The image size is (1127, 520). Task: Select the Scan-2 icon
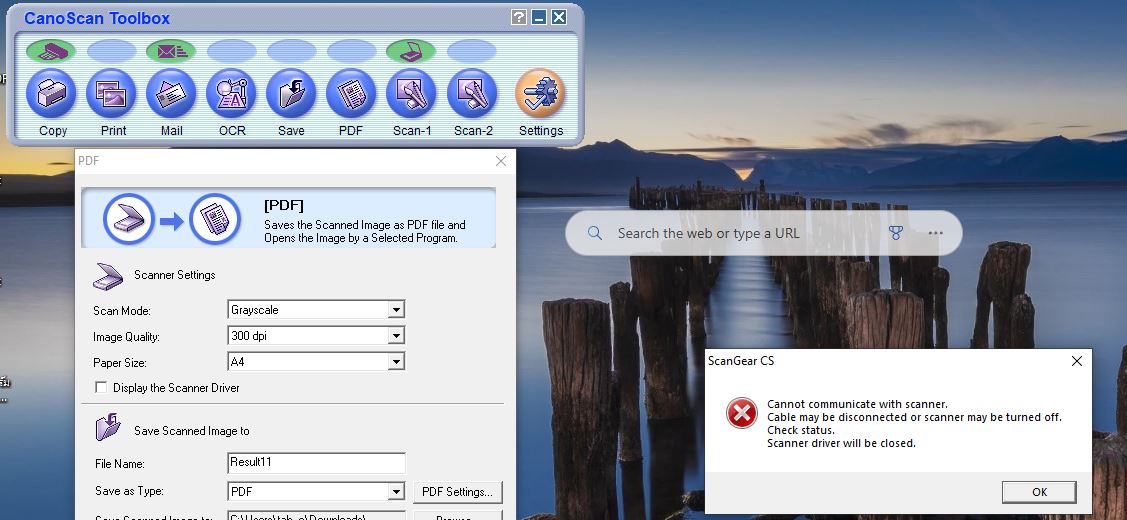pyautogui.click(x=472, y=93)
